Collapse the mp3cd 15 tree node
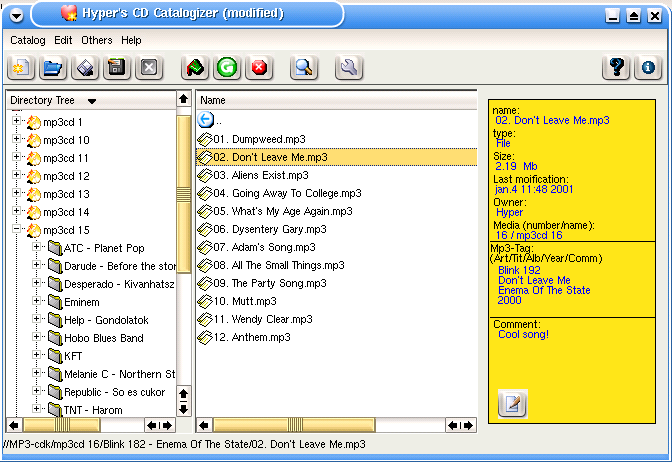The image size is (672, 462). pos(16,229)
